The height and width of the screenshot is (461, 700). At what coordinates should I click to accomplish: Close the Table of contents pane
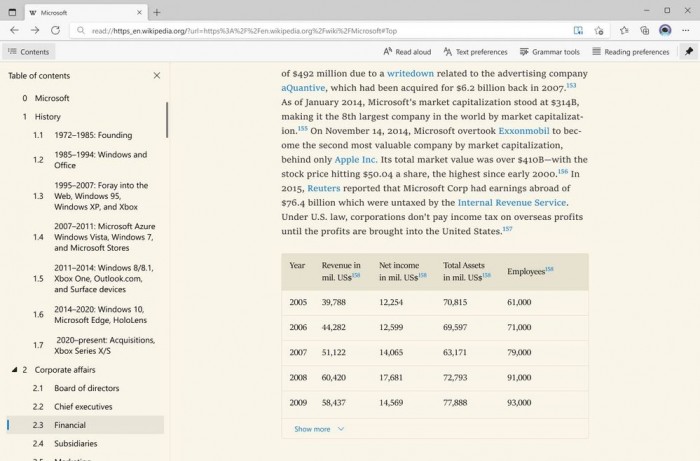157,75
